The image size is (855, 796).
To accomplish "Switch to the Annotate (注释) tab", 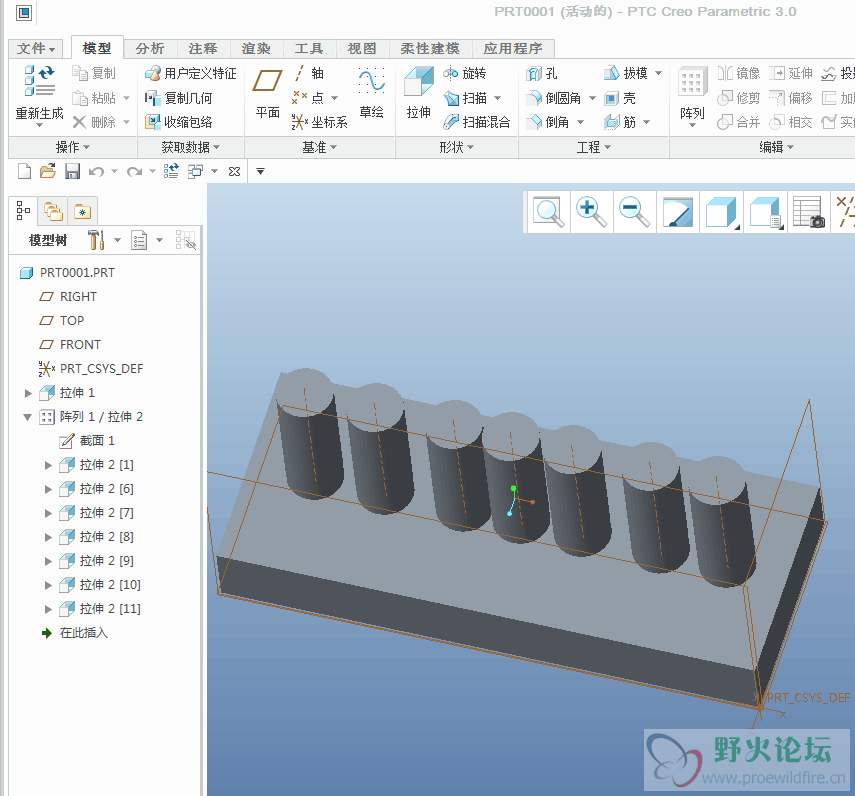I will point(203,49).
